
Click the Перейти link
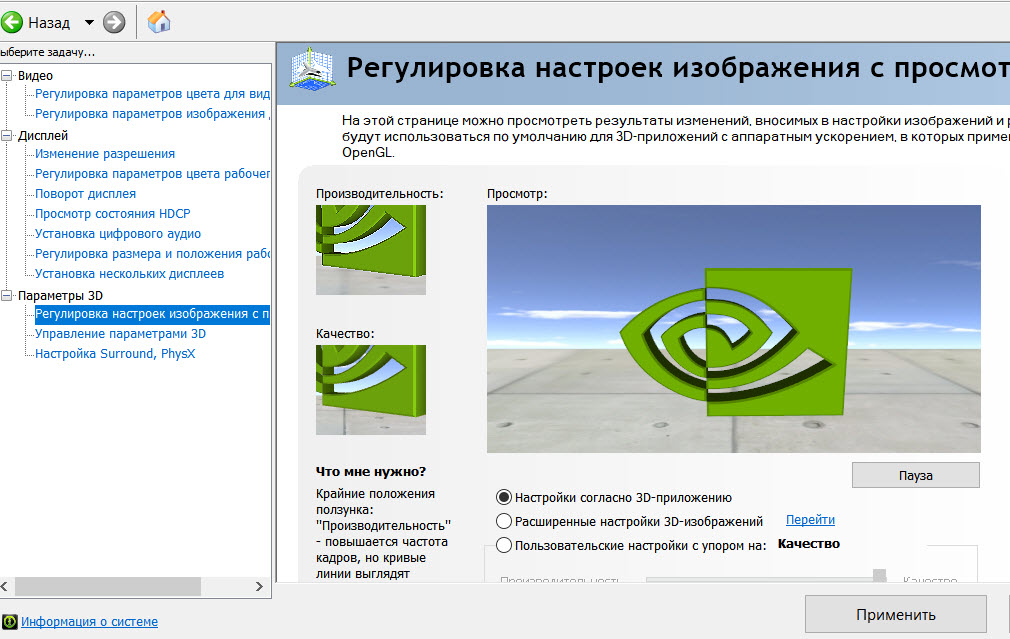point(810,520)
